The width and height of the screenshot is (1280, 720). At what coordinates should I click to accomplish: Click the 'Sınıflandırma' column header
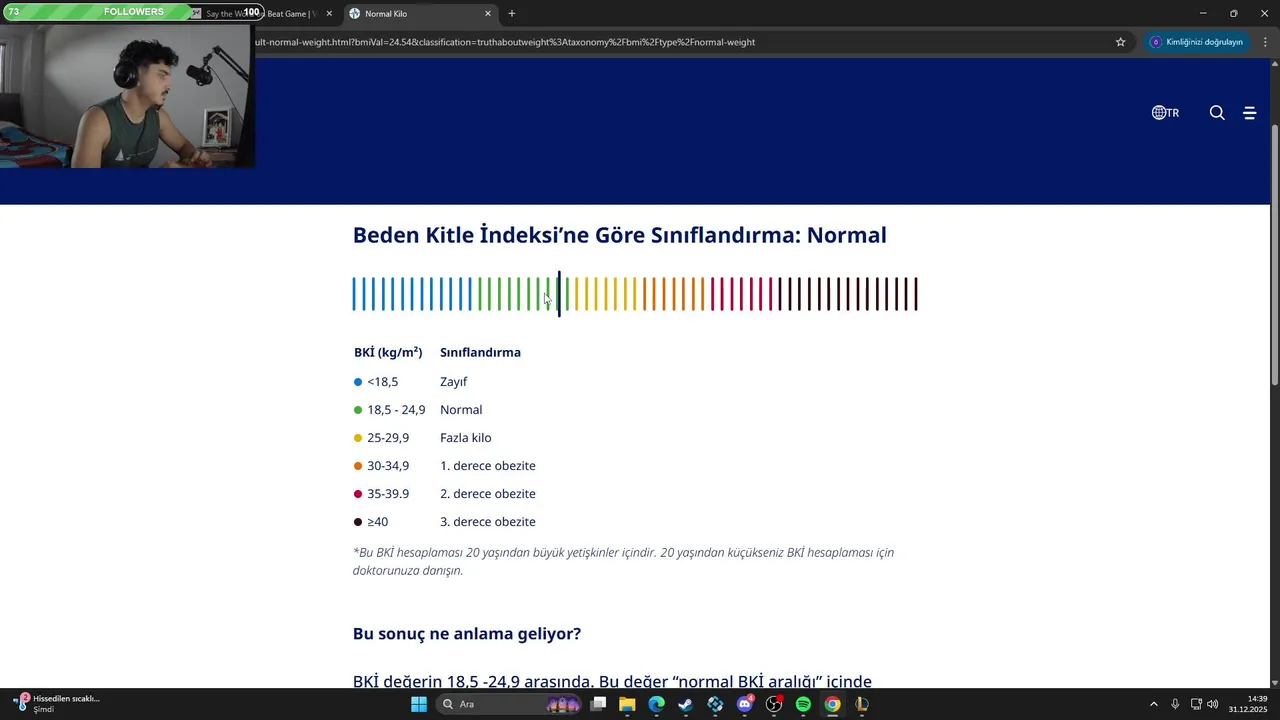click(x=480, y=352)
